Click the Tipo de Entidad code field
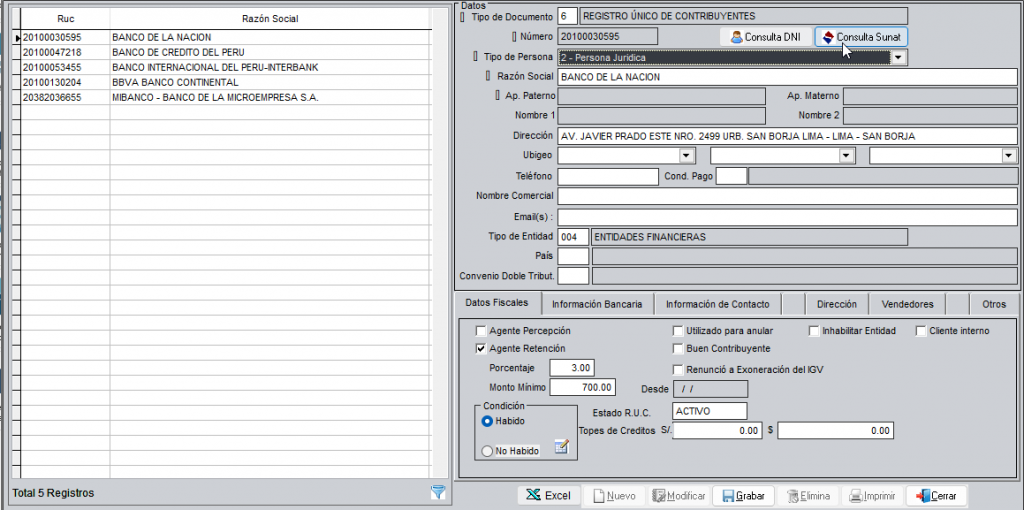Screen dimensions: 1024x510 click(x=573, y=237)
